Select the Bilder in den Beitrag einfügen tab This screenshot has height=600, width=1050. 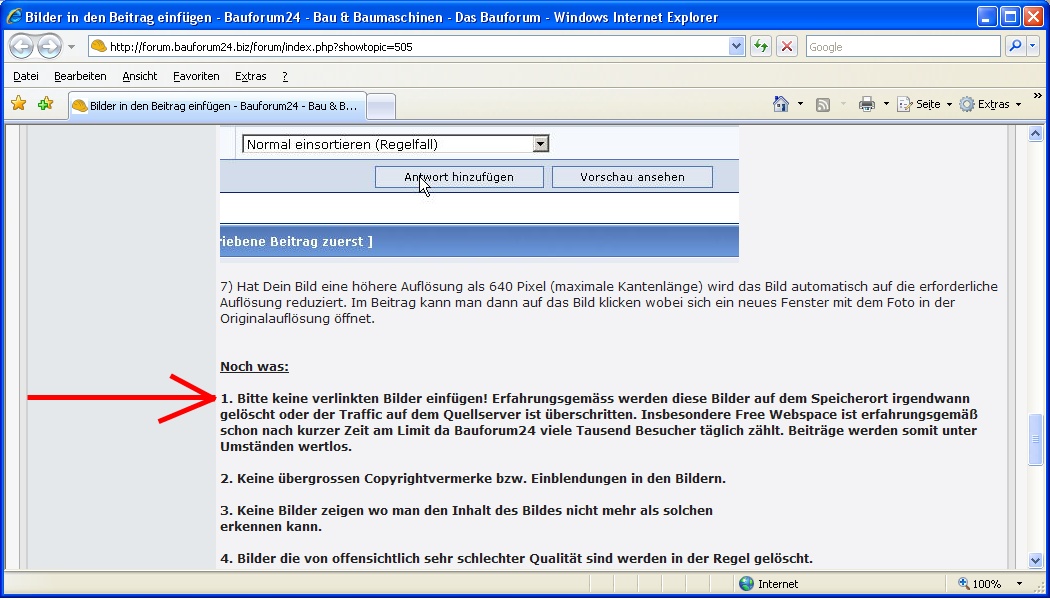(x=217, y=106)
